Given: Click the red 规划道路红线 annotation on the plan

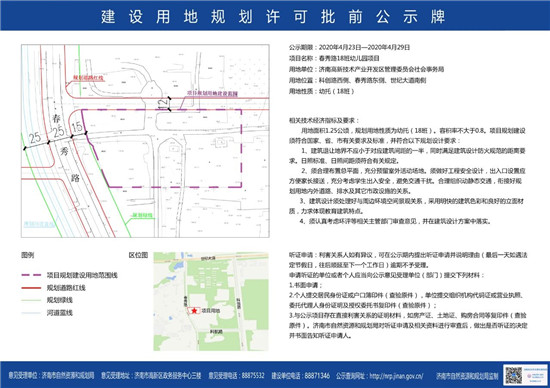Looking at the screenshot, I should tap(88, 78).
